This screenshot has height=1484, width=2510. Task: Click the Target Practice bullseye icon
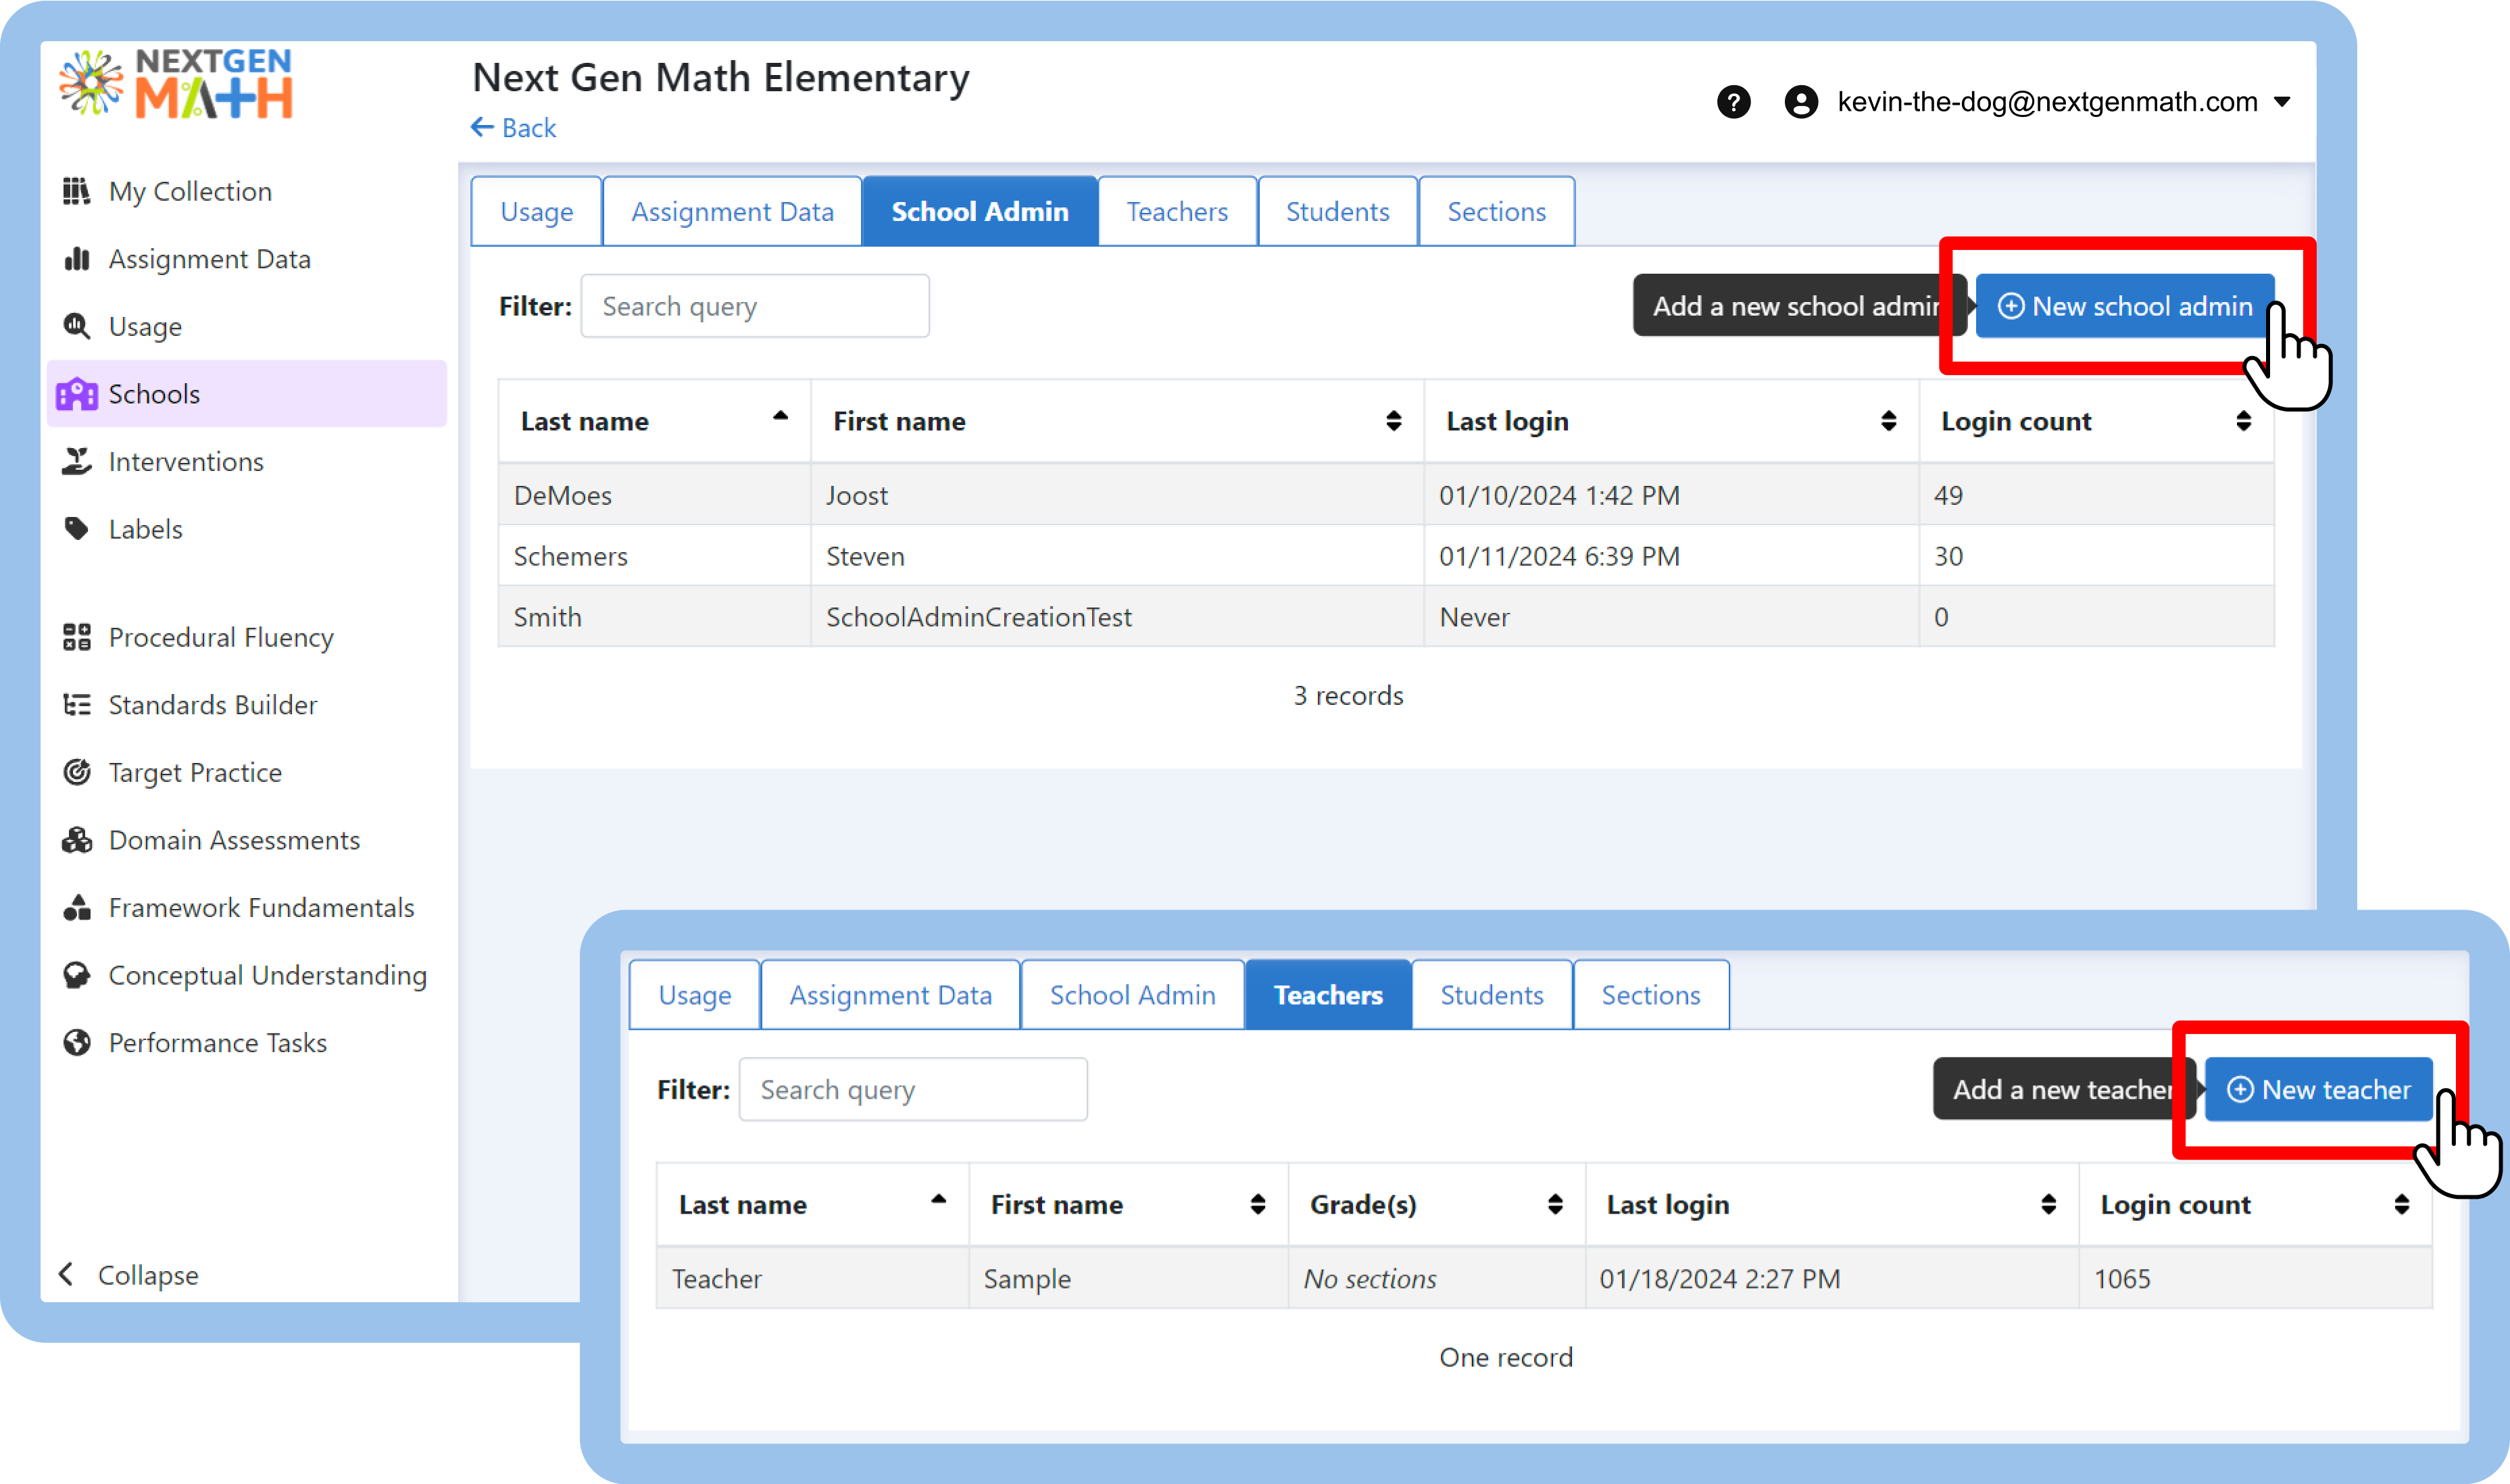click(76, 772)
